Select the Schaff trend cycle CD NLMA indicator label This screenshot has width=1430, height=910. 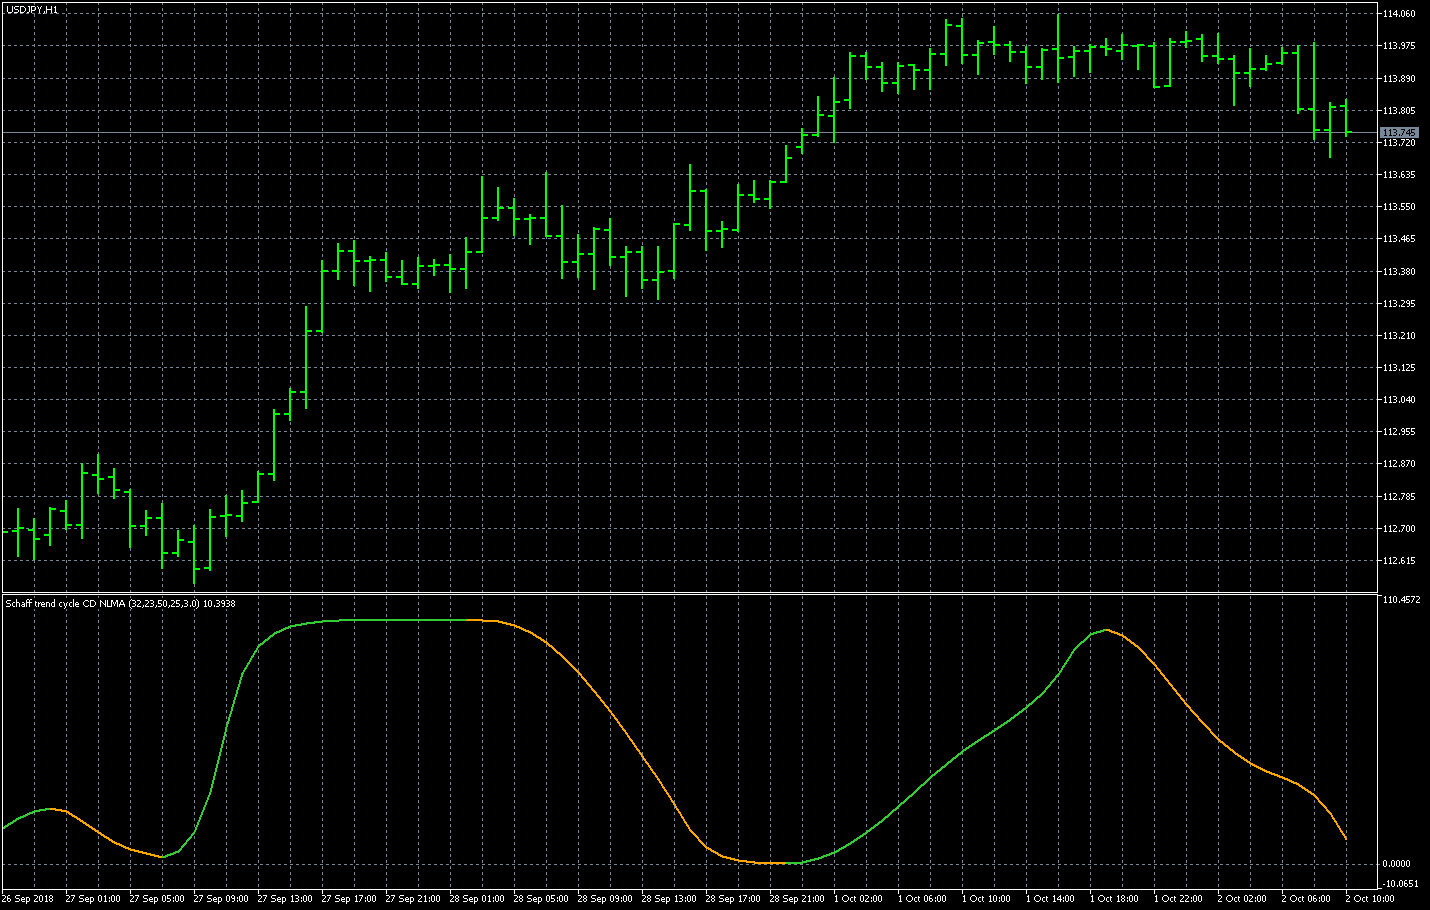tap(120, 604)
